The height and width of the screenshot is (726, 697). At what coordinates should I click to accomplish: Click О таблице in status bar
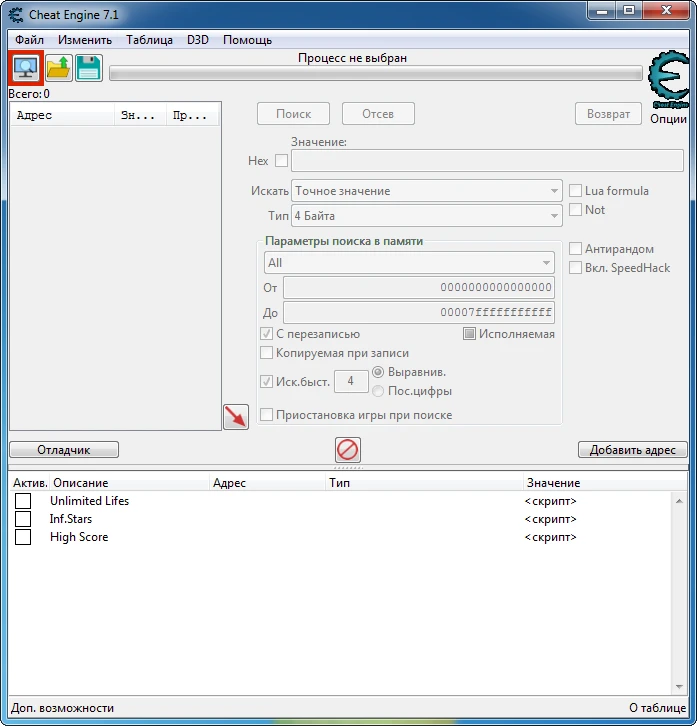(x=658, y=708)
